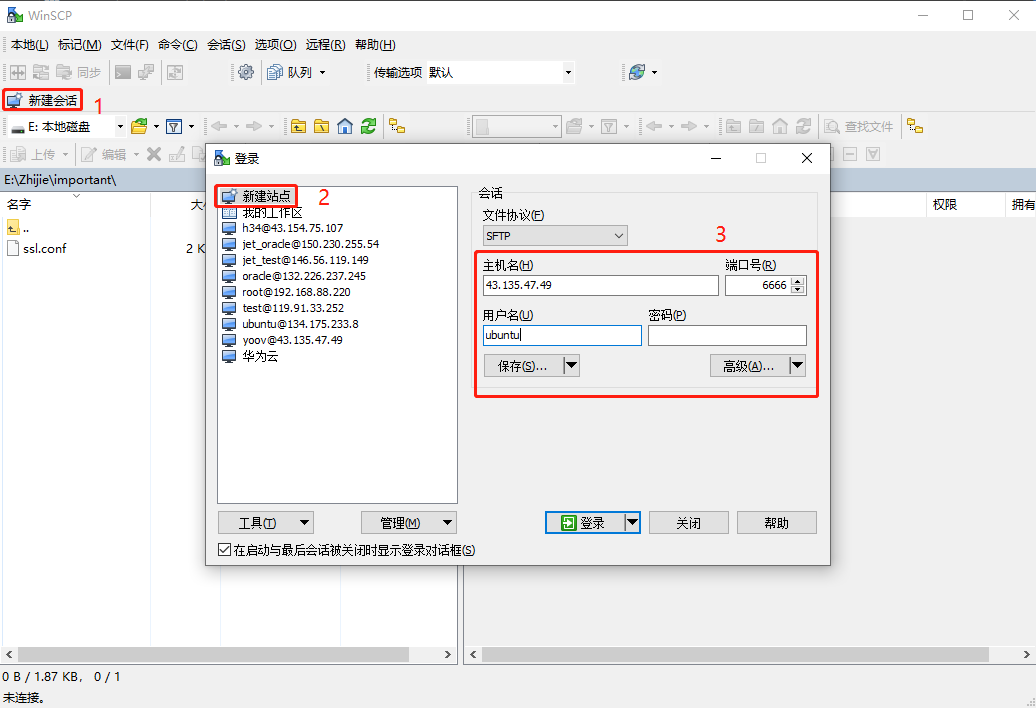
Task: Open the New Session (新建会话) tab
Action: point(42,100)
